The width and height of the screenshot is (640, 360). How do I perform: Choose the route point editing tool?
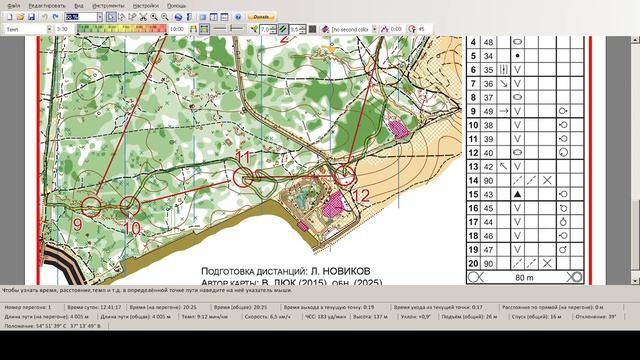[122, 17]
